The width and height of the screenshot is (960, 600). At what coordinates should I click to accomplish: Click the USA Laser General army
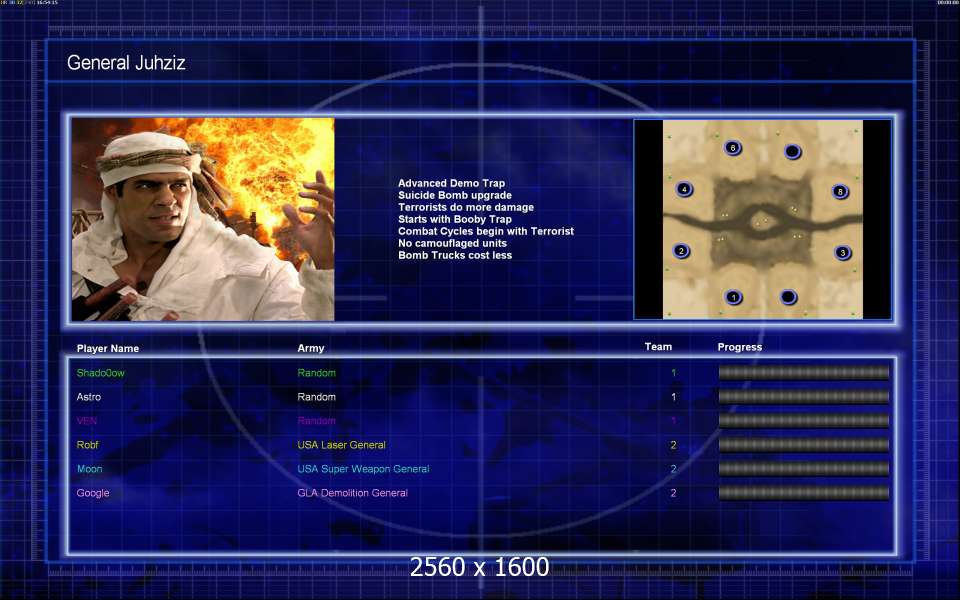pos(342,445)
